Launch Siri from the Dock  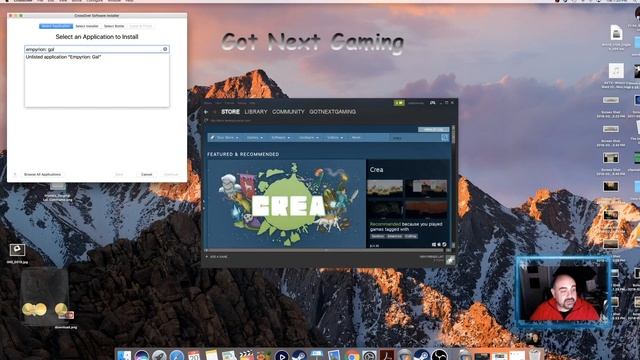142,356
